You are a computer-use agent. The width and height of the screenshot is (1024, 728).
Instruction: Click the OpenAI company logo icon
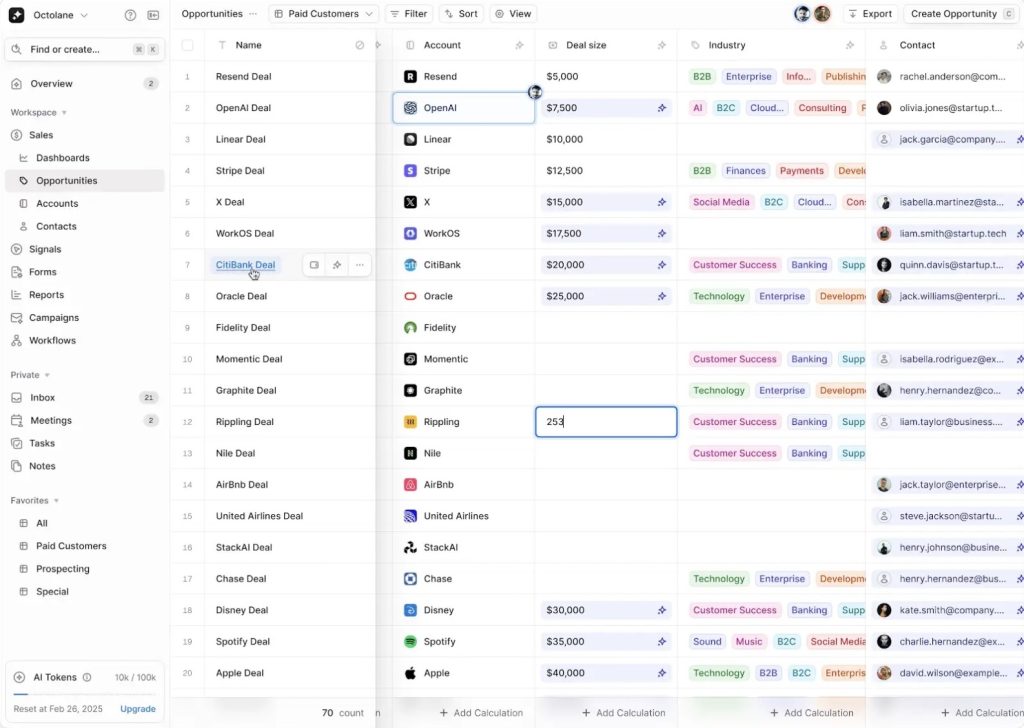pyautogui.click(x=410, y=108)
